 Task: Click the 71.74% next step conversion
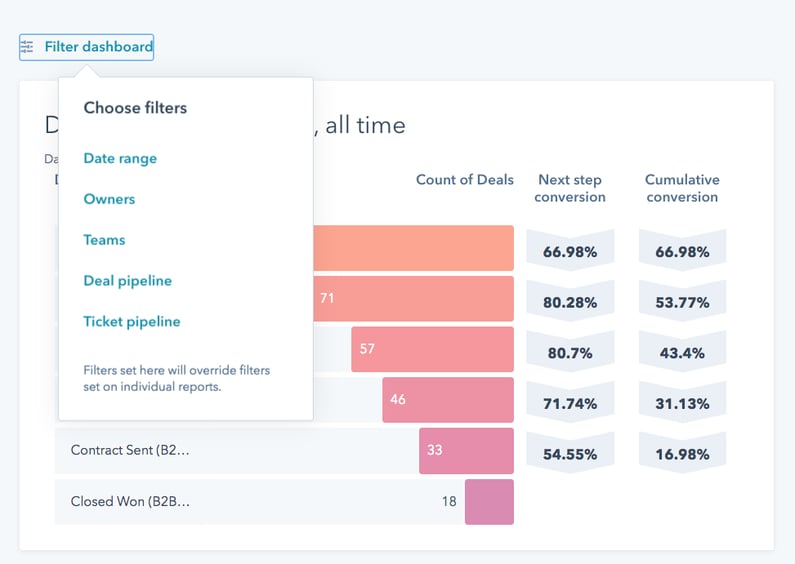tap(570, 404)
